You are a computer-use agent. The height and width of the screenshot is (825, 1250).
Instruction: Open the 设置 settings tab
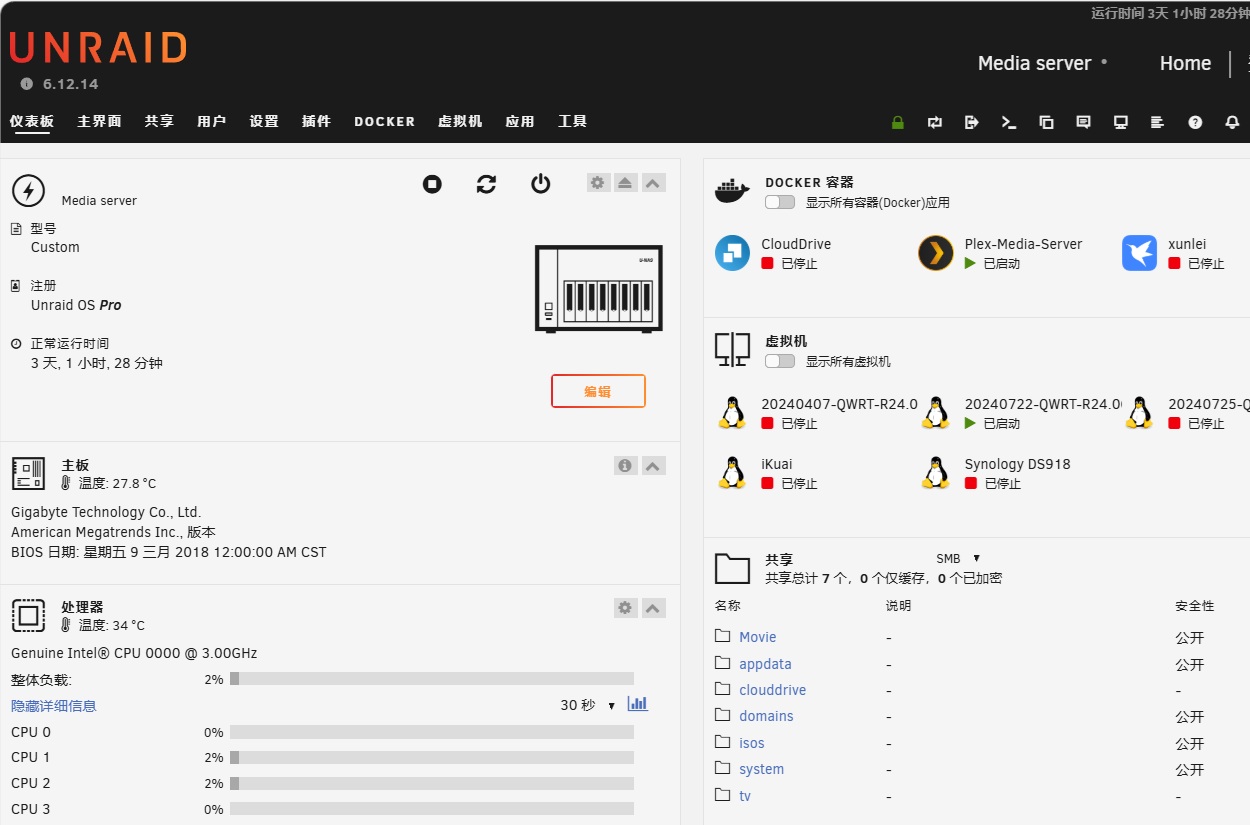[264, 121]
